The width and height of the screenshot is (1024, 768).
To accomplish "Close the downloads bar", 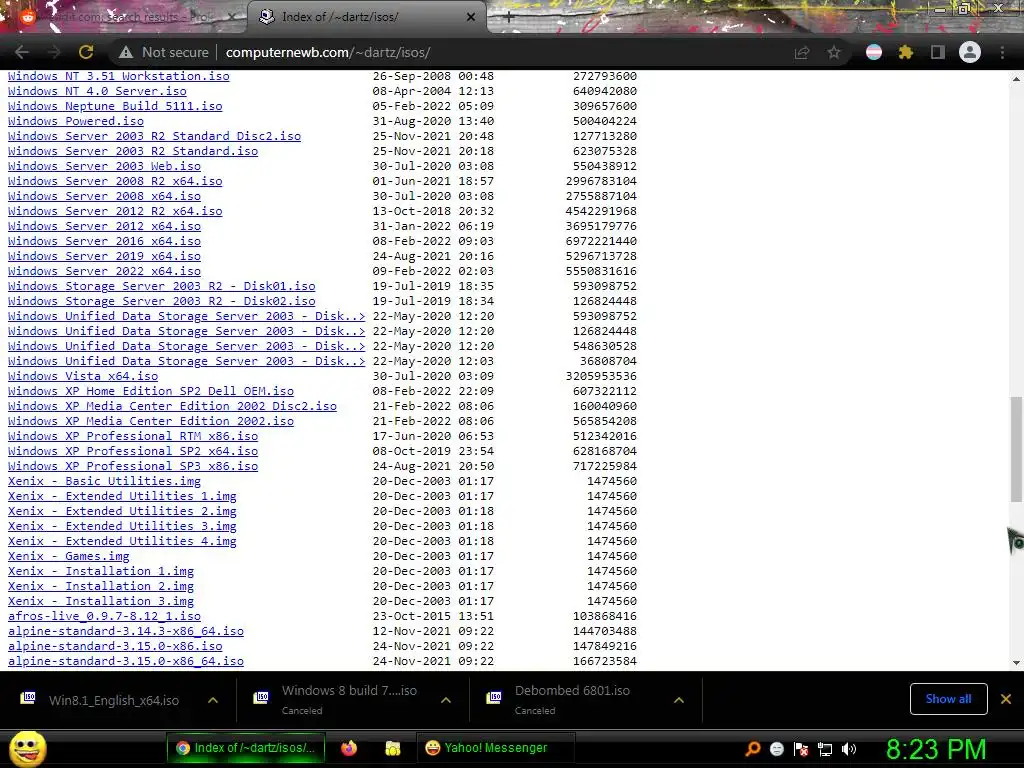I will 1006,699.
